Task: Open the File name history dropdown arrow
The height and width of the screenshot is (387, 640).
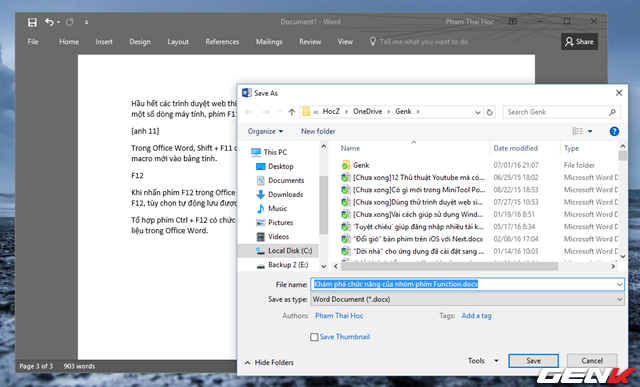Action: [619, 285]
